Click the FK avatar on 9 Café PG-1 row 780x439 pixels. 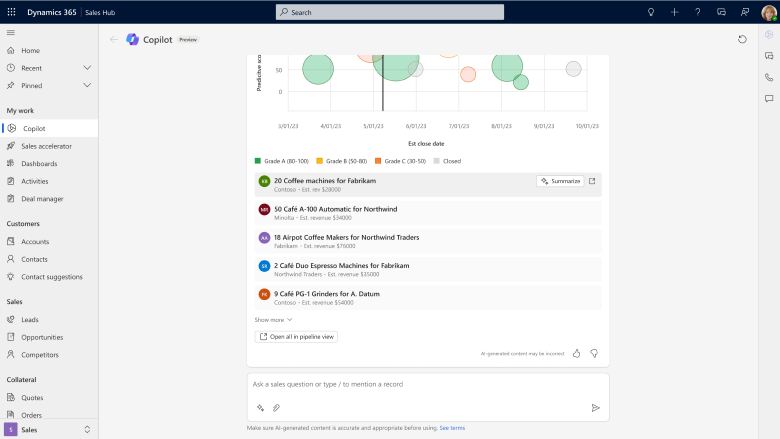[x=264, y=294]
